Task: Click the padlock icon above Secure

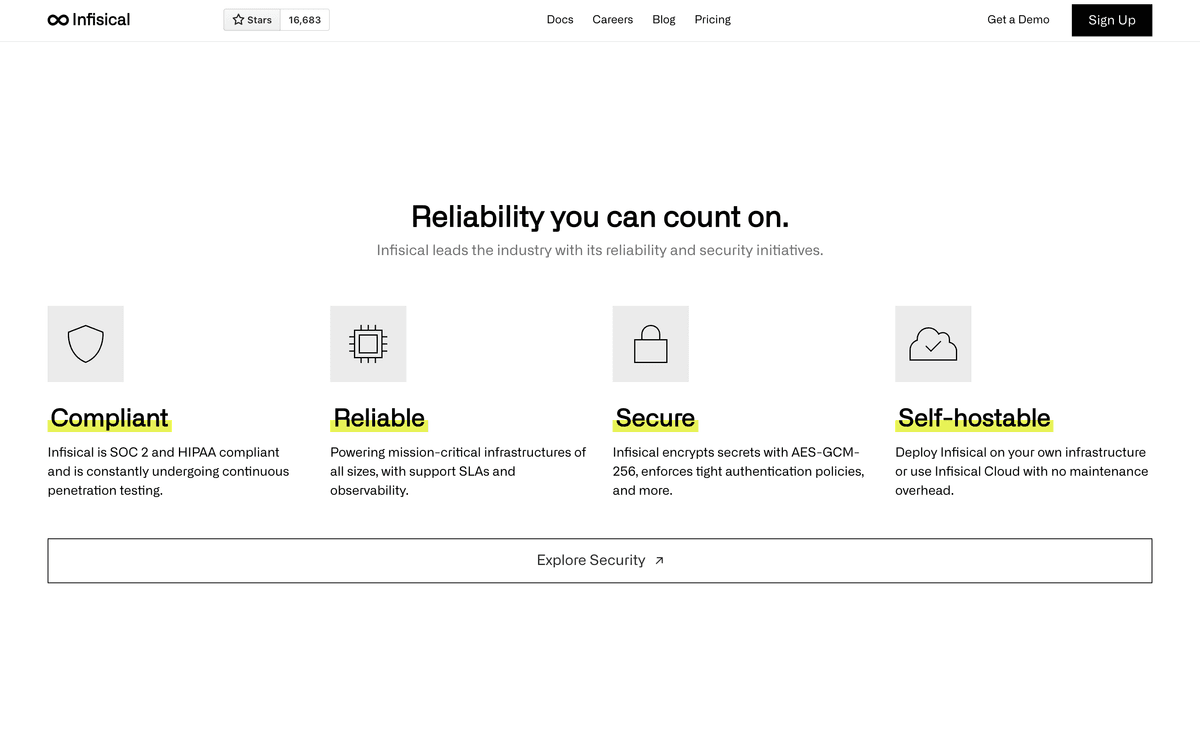Action: point(650,344)
